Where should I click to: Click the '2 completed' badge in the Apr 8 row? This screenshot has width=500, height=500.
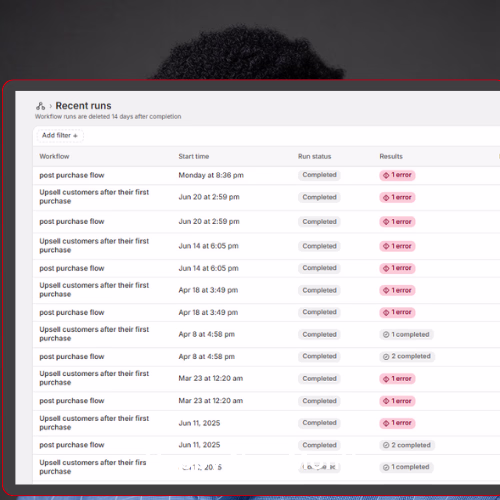coord(407,356)
